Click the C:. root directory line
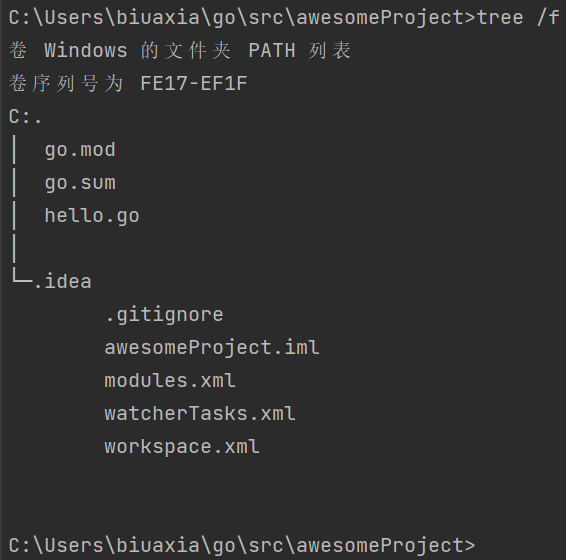The height and width of the screenshot is (560, 566). pyautogui.click(x=25, y=117)
